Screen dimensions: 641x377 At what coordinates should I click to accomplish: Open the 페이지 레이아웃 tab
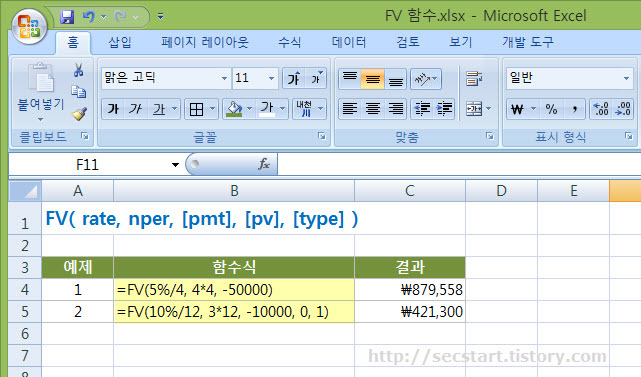pos(205,42)
